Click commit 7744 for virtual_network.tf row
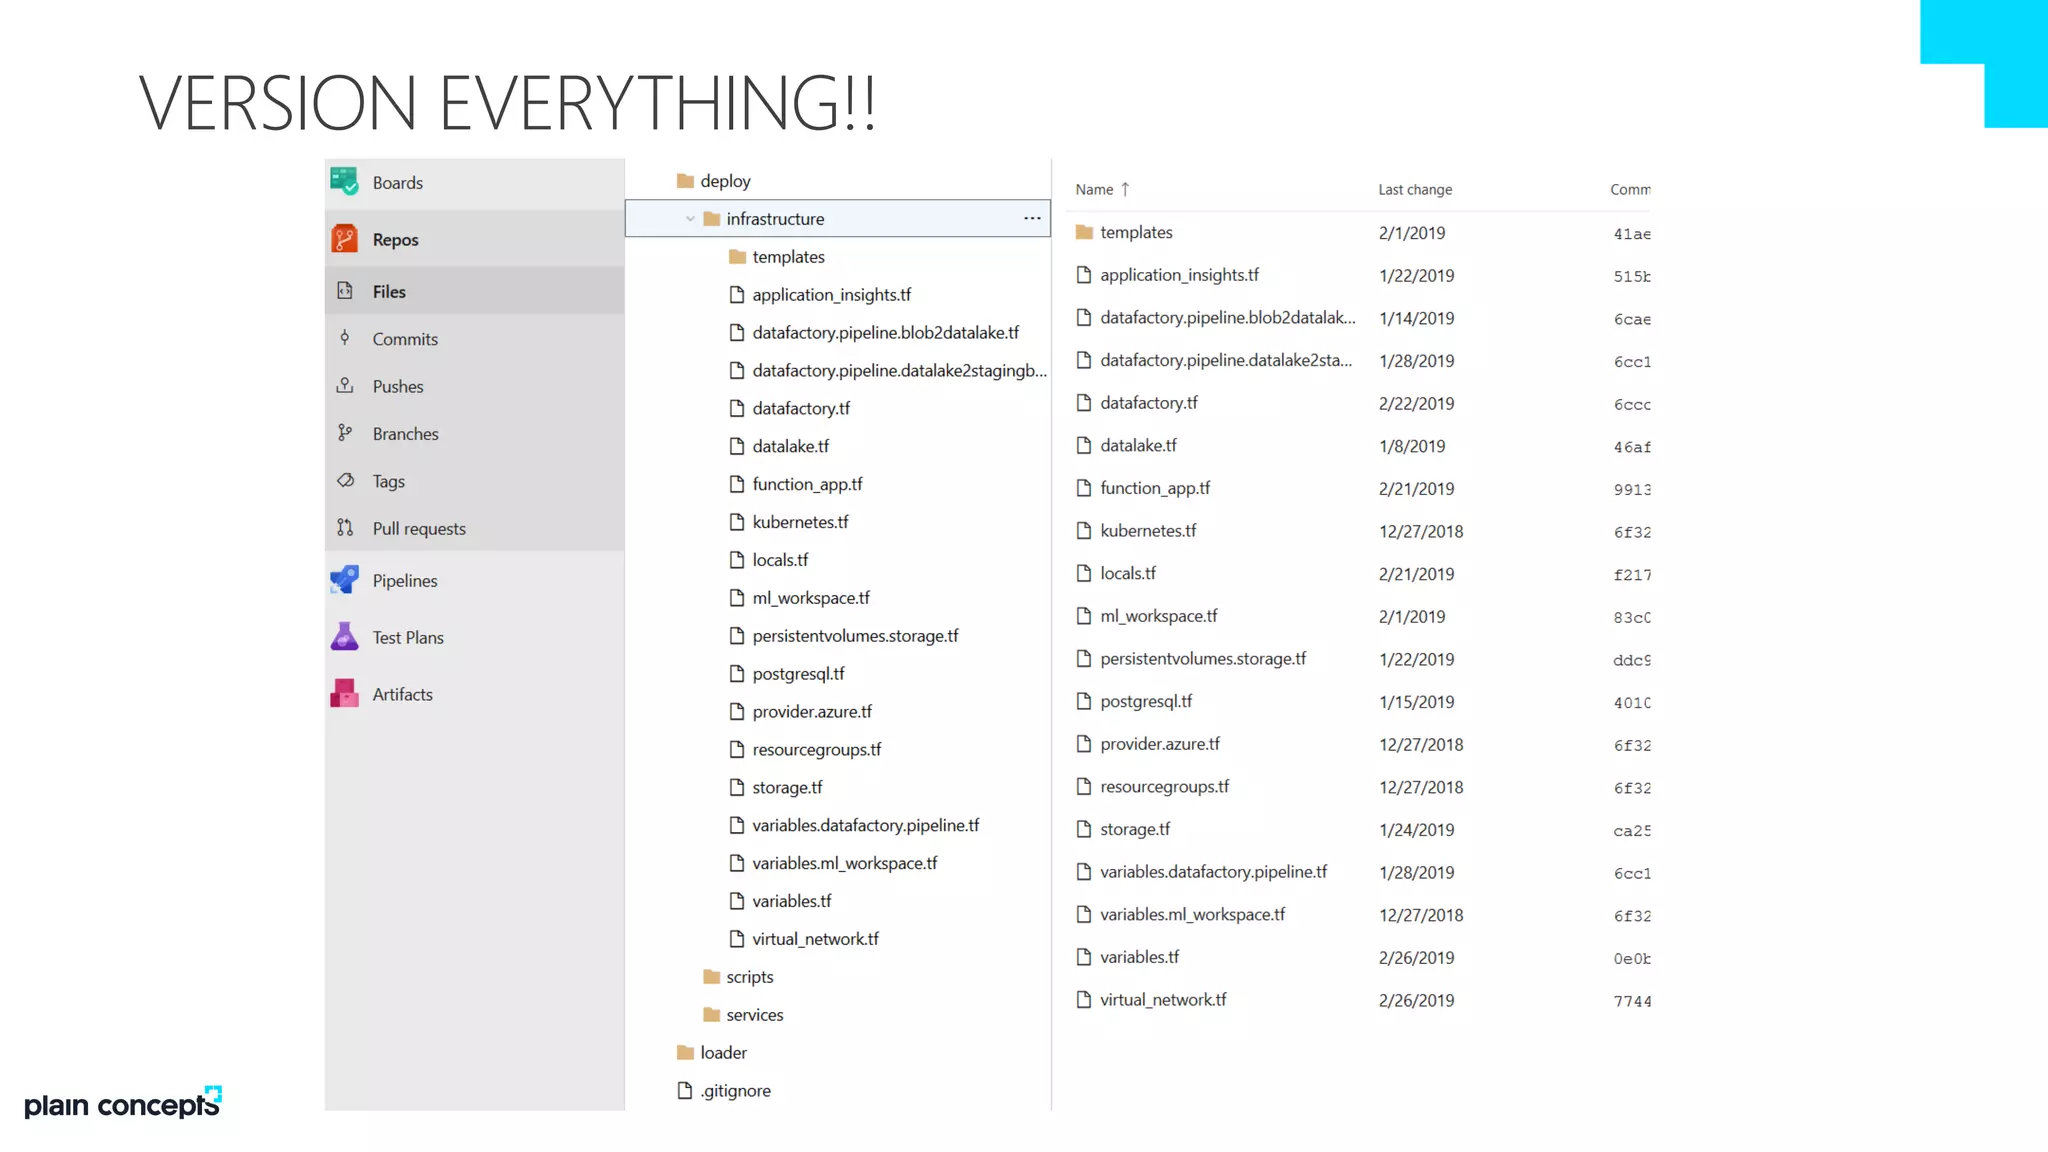 click(1632, 1001)
